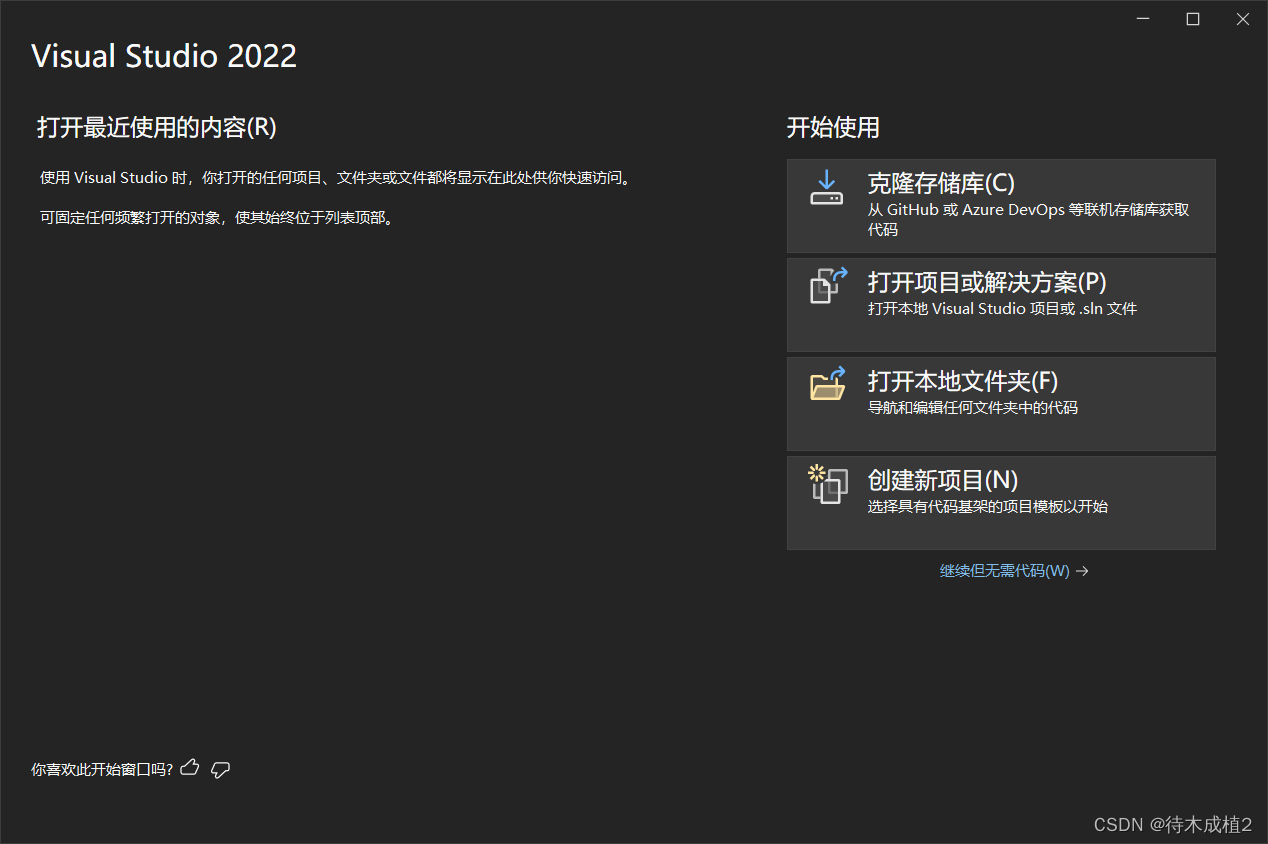Start 创建新项目(N) option
Viewport: 1268px width, 844px height.
(1001, 503)
